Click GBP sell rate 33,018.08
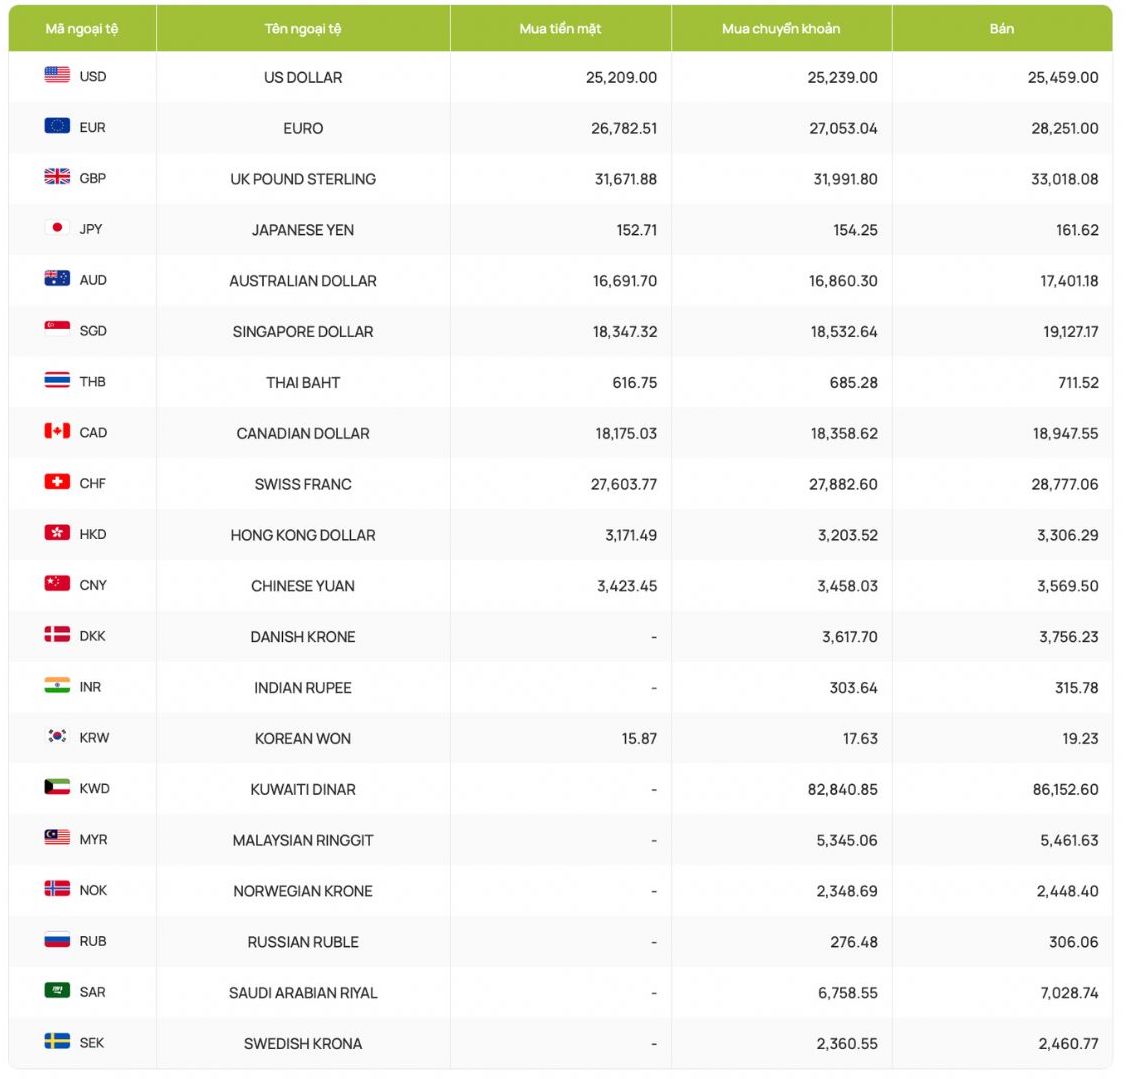 1065,180
